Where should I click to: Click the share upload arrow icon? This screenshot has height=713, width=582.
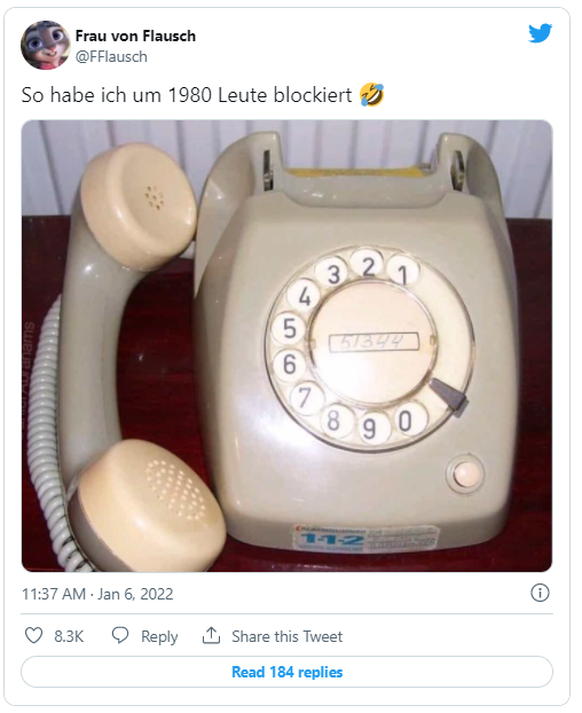[211, 635]
